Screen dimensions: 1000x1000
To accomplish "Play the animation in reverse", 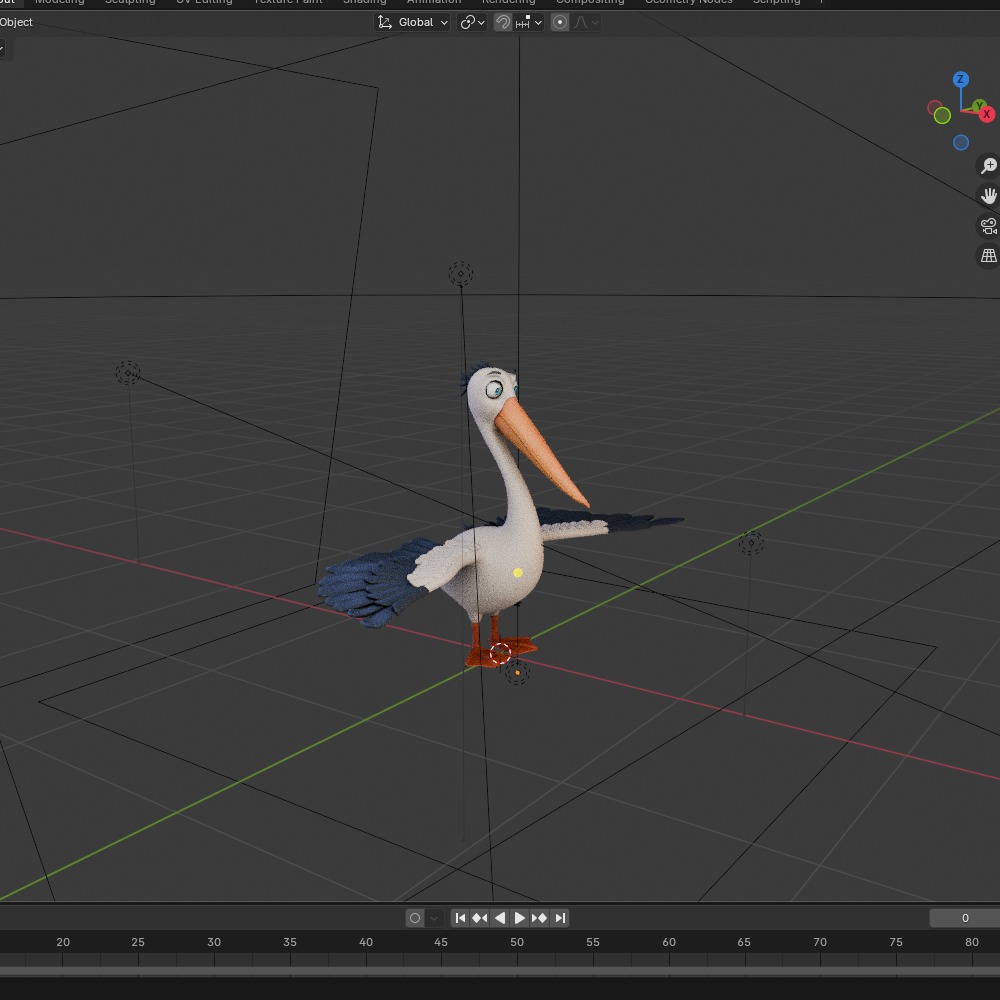I will [500, 918].
